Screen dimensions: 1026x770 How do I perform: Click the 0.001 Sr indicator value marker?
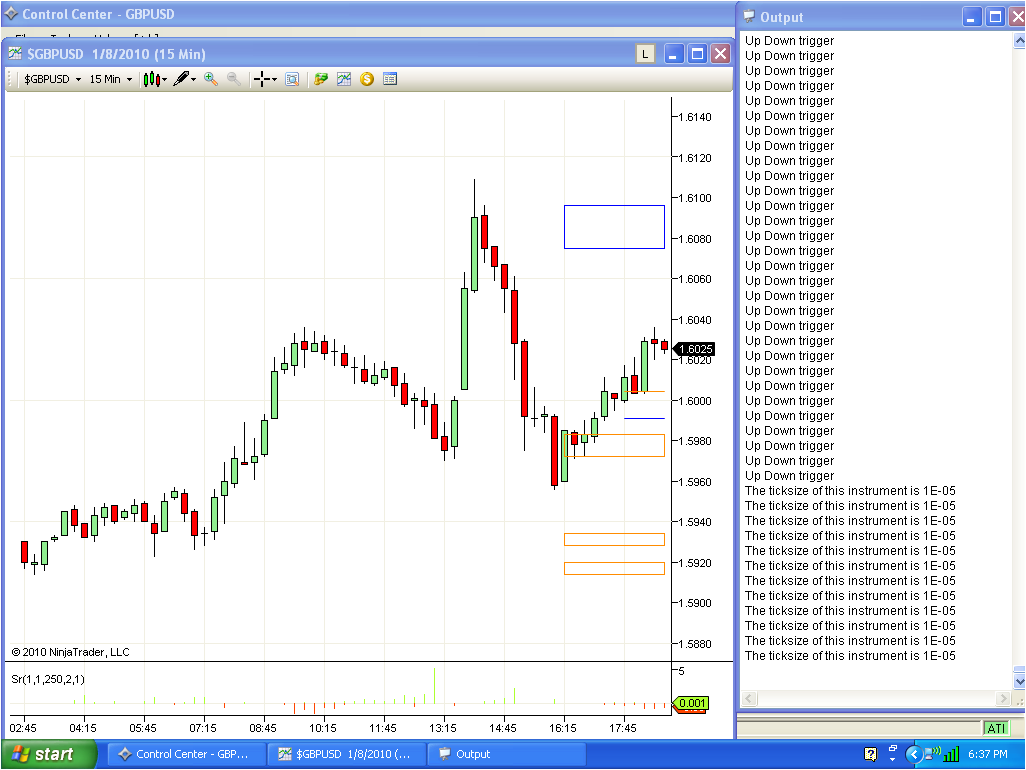pyautogui.click(x=690, y=703)
